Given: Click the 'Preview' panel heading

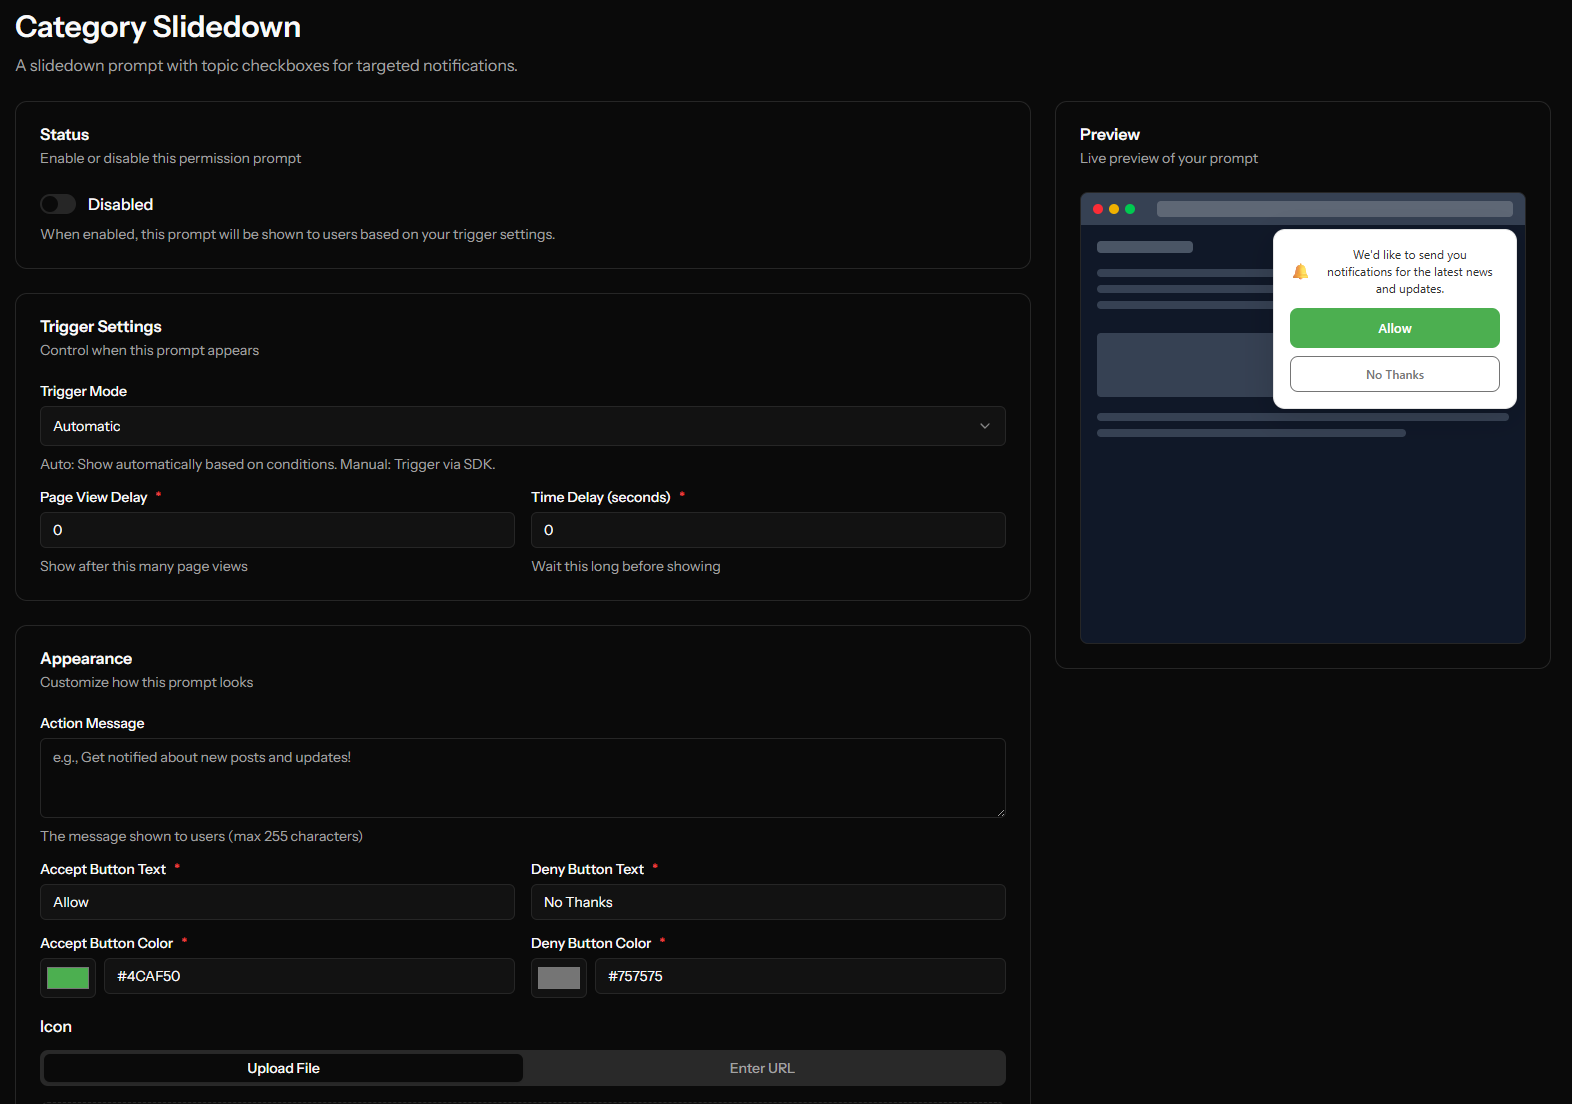Looking at the screenshot, I should [x=1109, y=134].
